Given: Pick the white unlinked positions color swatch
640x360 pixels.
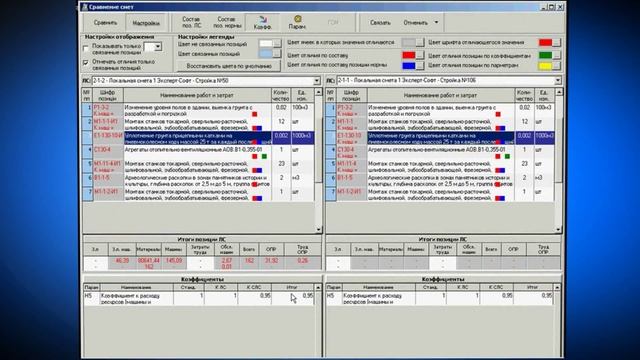Looking at the screenshot, I should [x=266, y=43].
